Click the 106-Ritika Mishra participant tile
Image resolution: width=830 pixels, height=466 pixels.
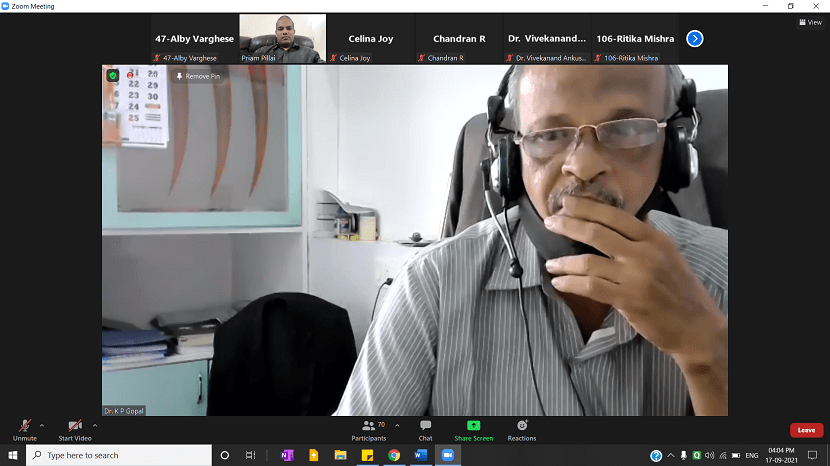(640, 39)
